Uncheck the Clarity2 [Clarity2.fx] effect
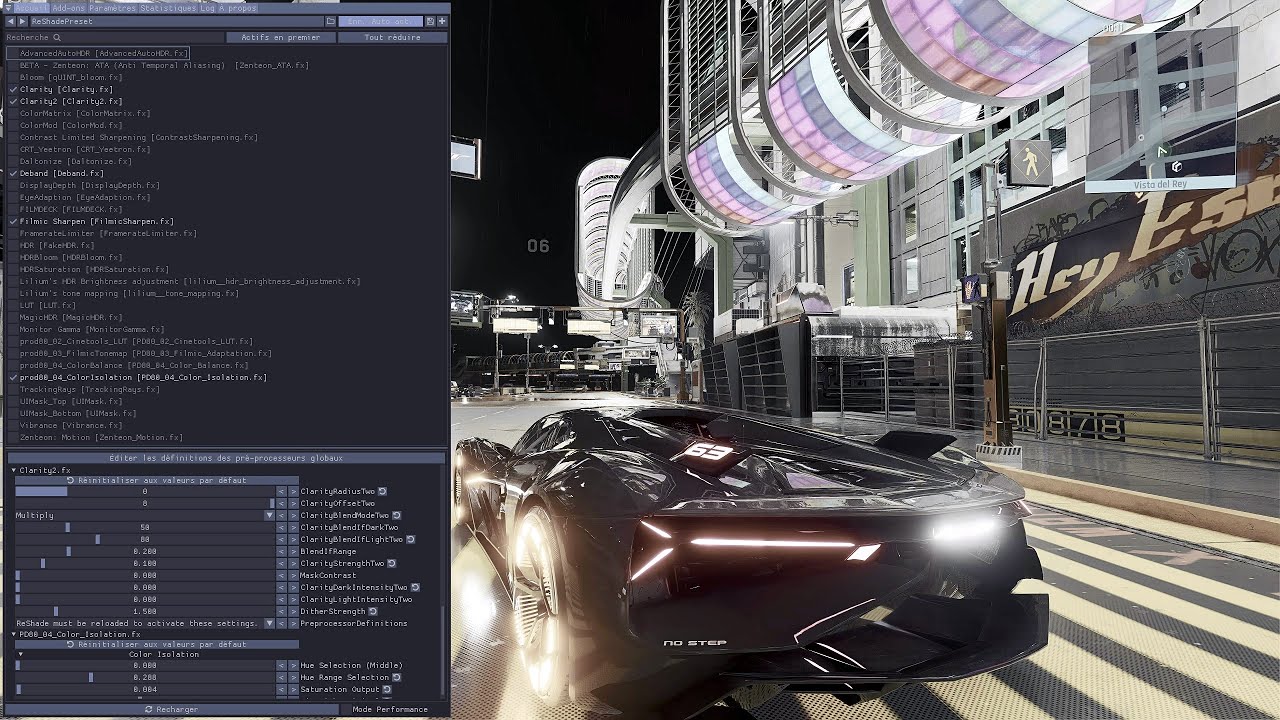This screenshot has height=720, width=1280. 14,102
